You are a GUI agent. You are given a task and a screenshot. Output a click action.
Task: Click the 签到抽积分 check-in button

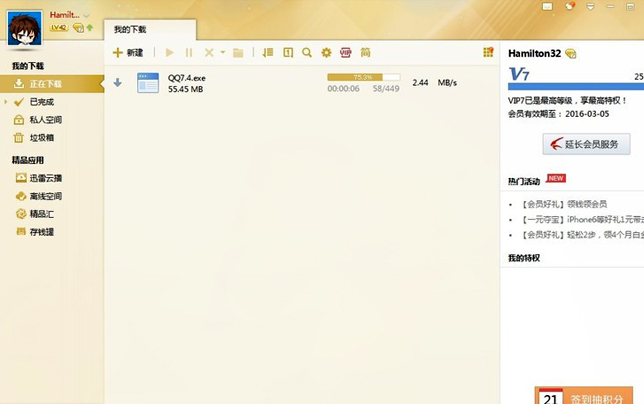[x=584, y=396]
